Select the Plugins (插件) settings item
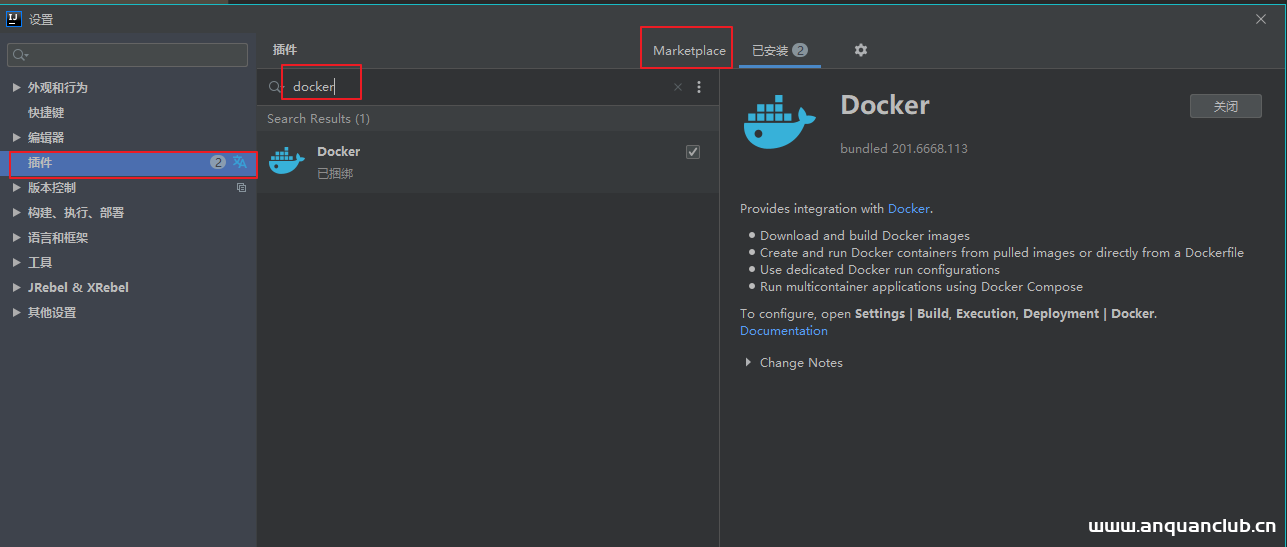The width and height of the screenshot is (1287, 547). click(x=128, y=162)
